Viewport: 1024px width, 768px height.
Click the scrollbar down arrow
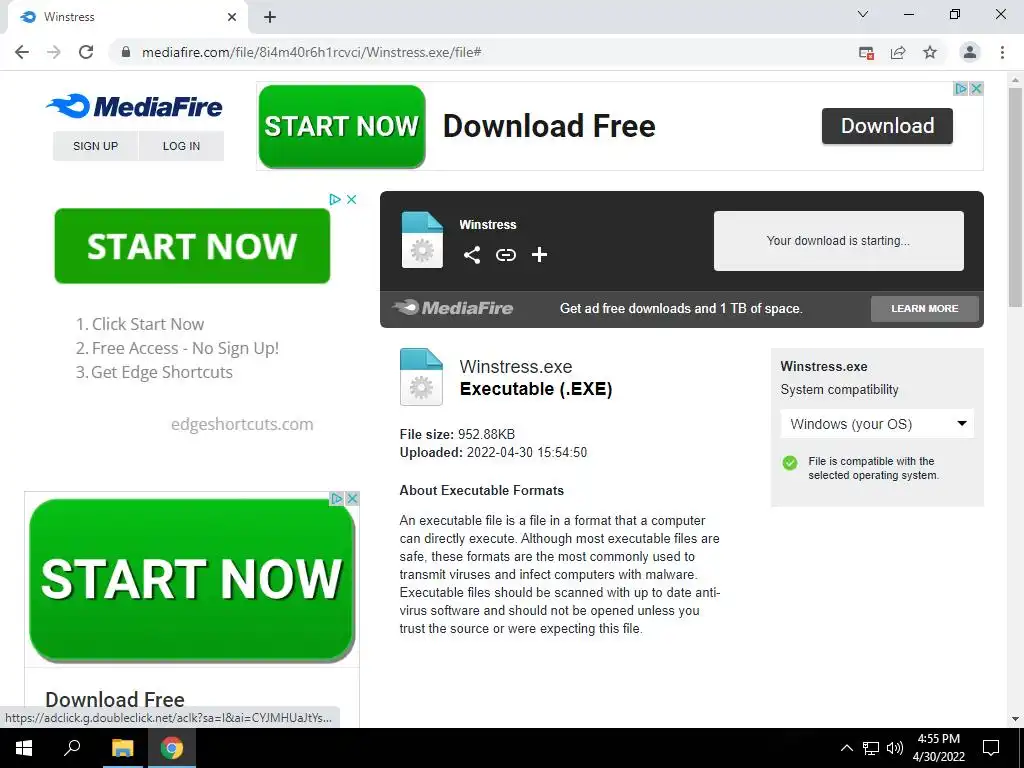pos(1015,719)
